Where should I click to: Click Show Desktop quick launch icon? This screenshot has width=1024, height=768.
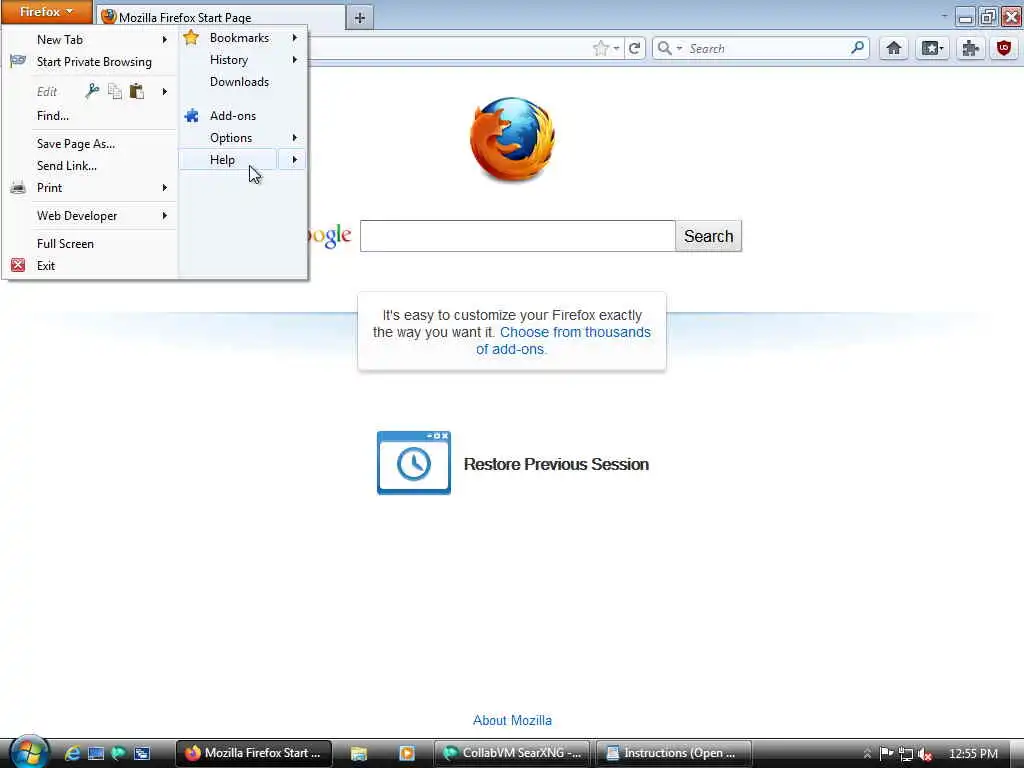pyautogui.click(x=96, y=753)
